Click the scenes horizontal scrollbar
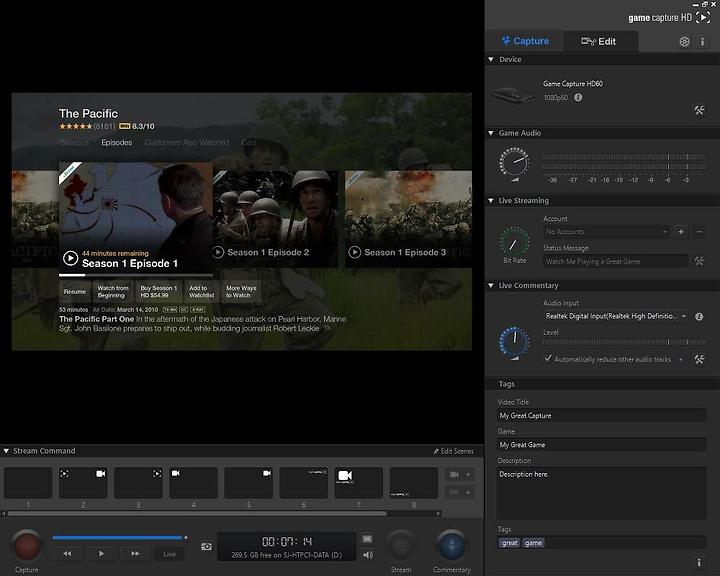Viewport: 720px width, 576px height. coord(197,514)
